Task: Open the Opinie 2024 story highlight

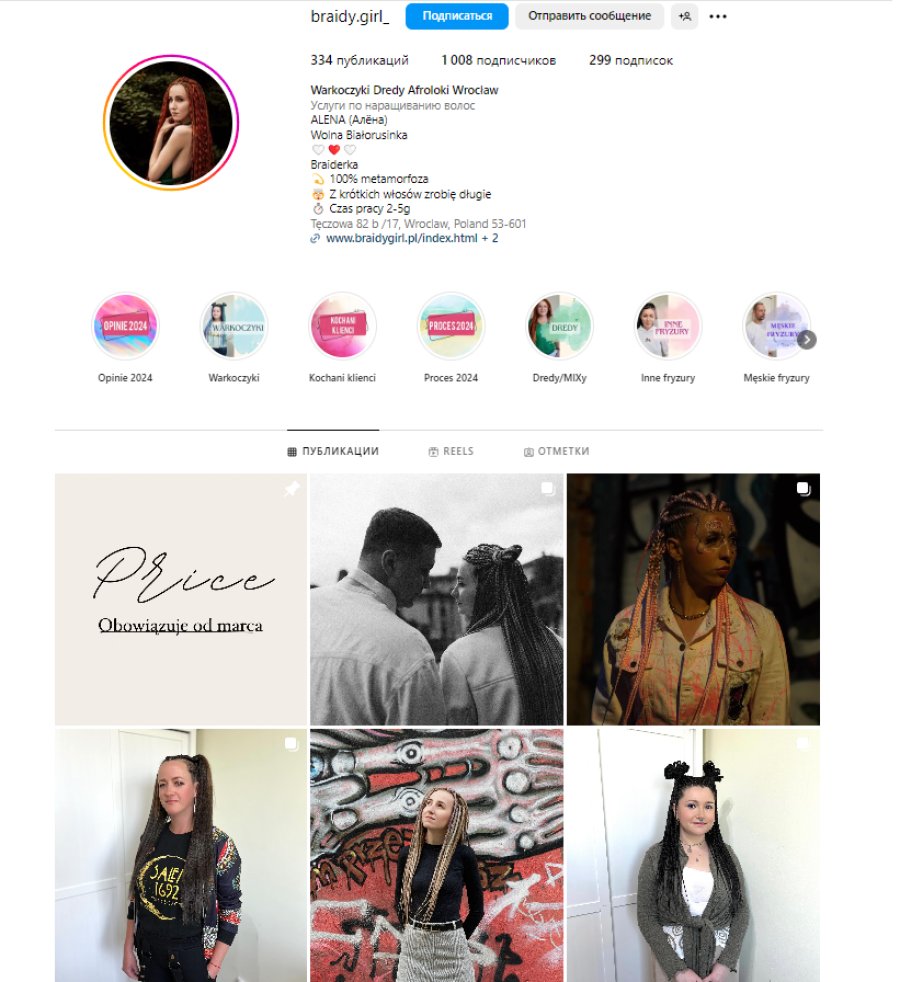Action: tap(125, 326)
